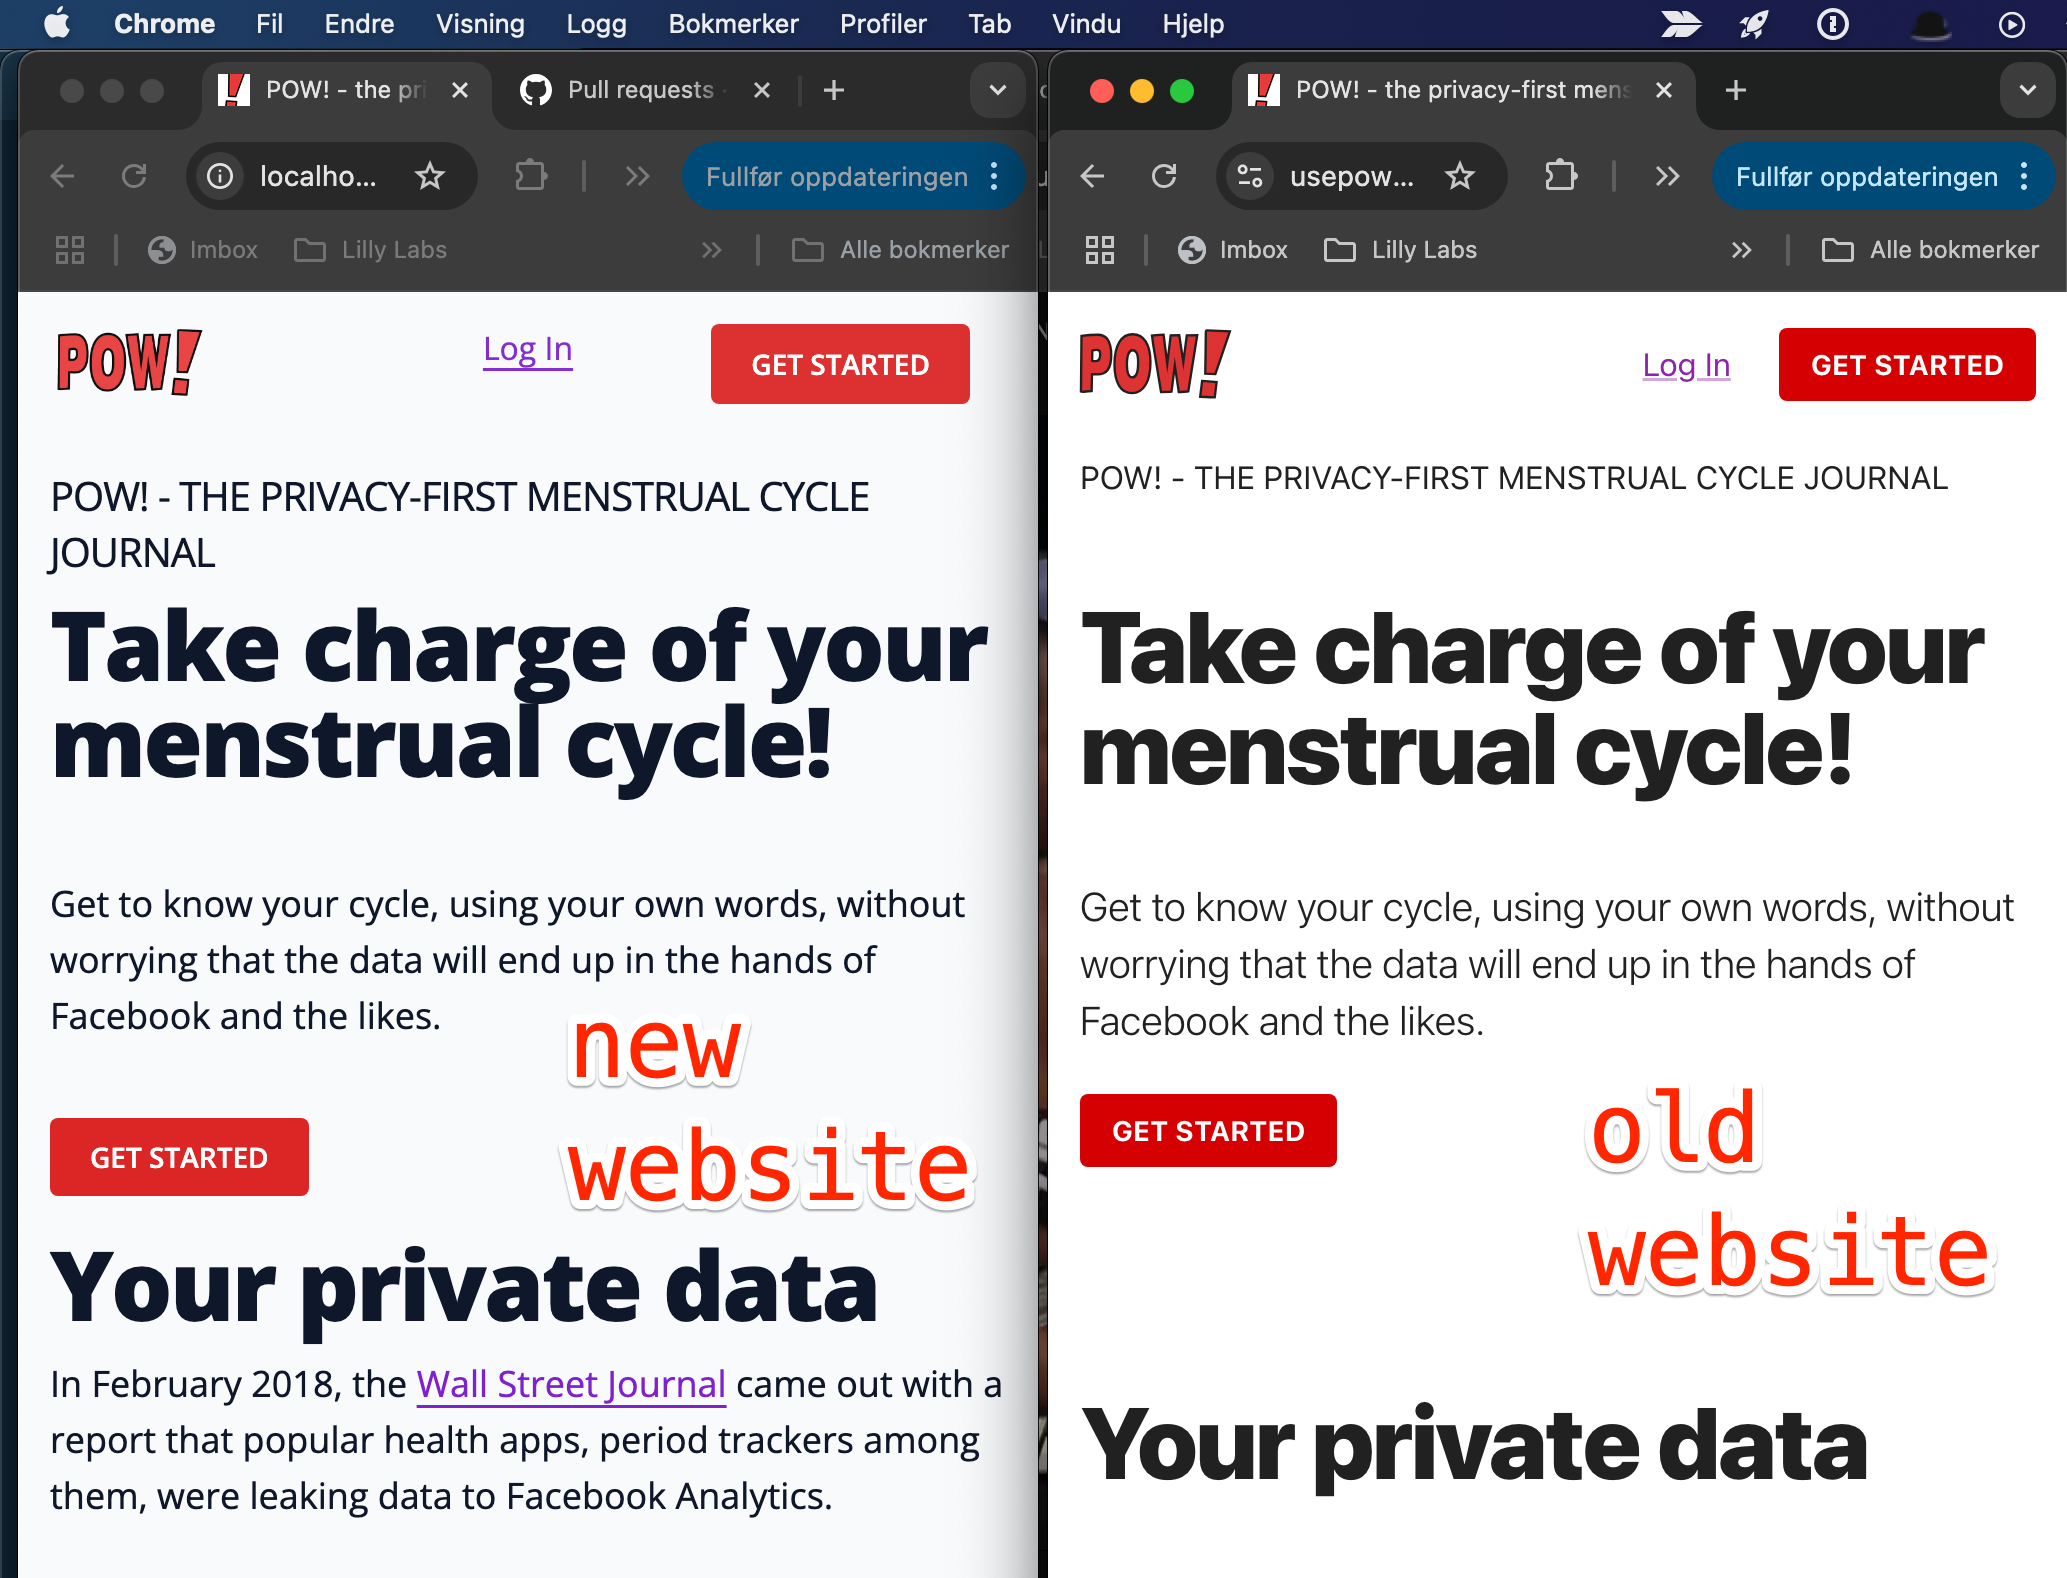Open the Apple menu

pyautogui.click(x=57, y=23)
